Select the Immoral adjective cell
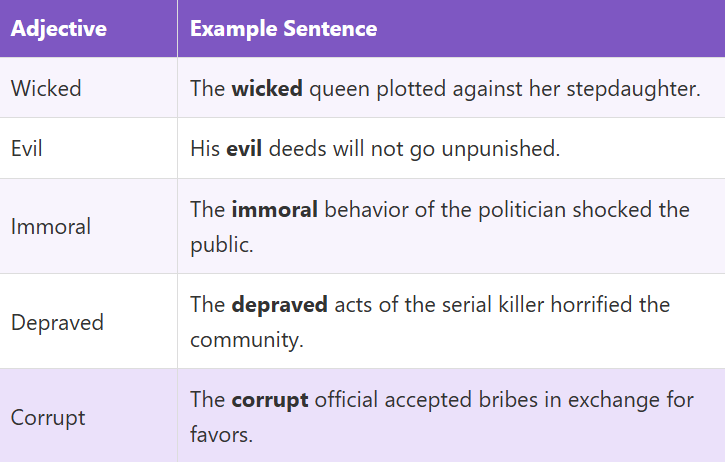The width and height of the screenshot is (725, 462). tap(51, 226)
